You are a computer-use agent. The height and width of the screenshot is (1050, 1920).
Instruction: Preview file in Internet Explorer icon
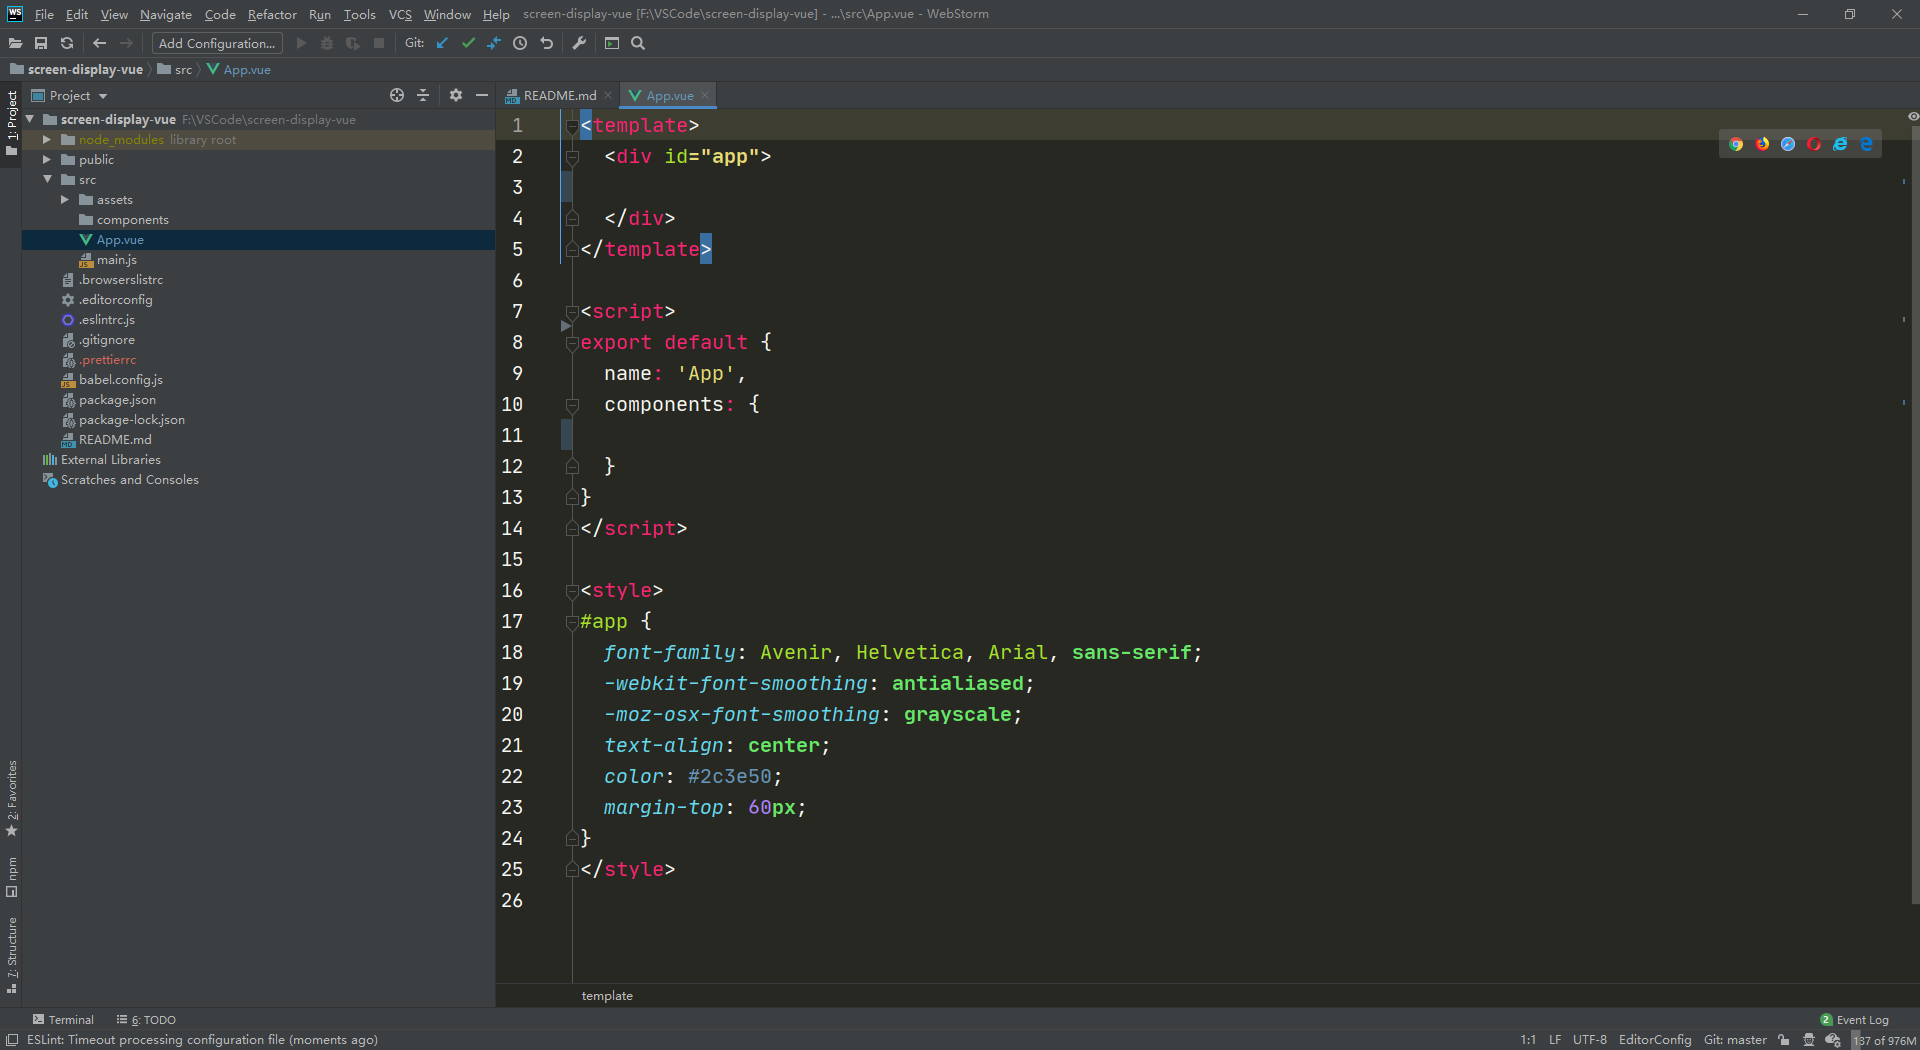[x=1840, y=144]
